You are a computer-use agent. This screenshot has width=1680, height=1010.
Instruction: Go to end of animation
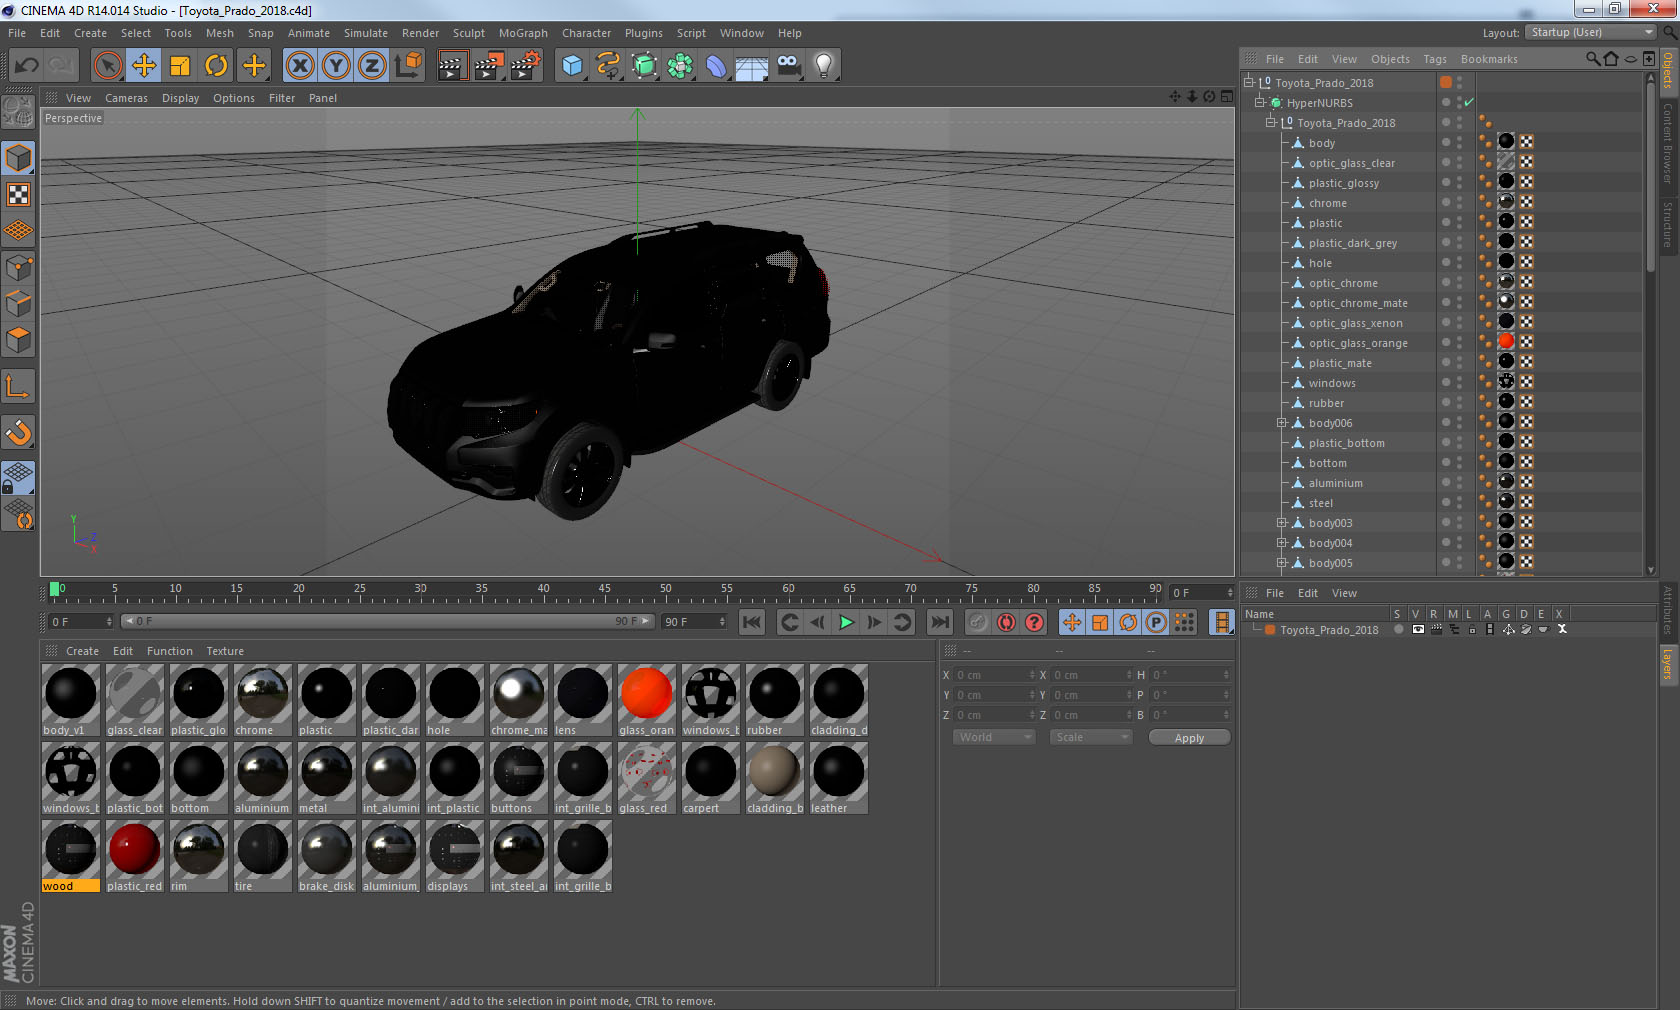(940, 622)
